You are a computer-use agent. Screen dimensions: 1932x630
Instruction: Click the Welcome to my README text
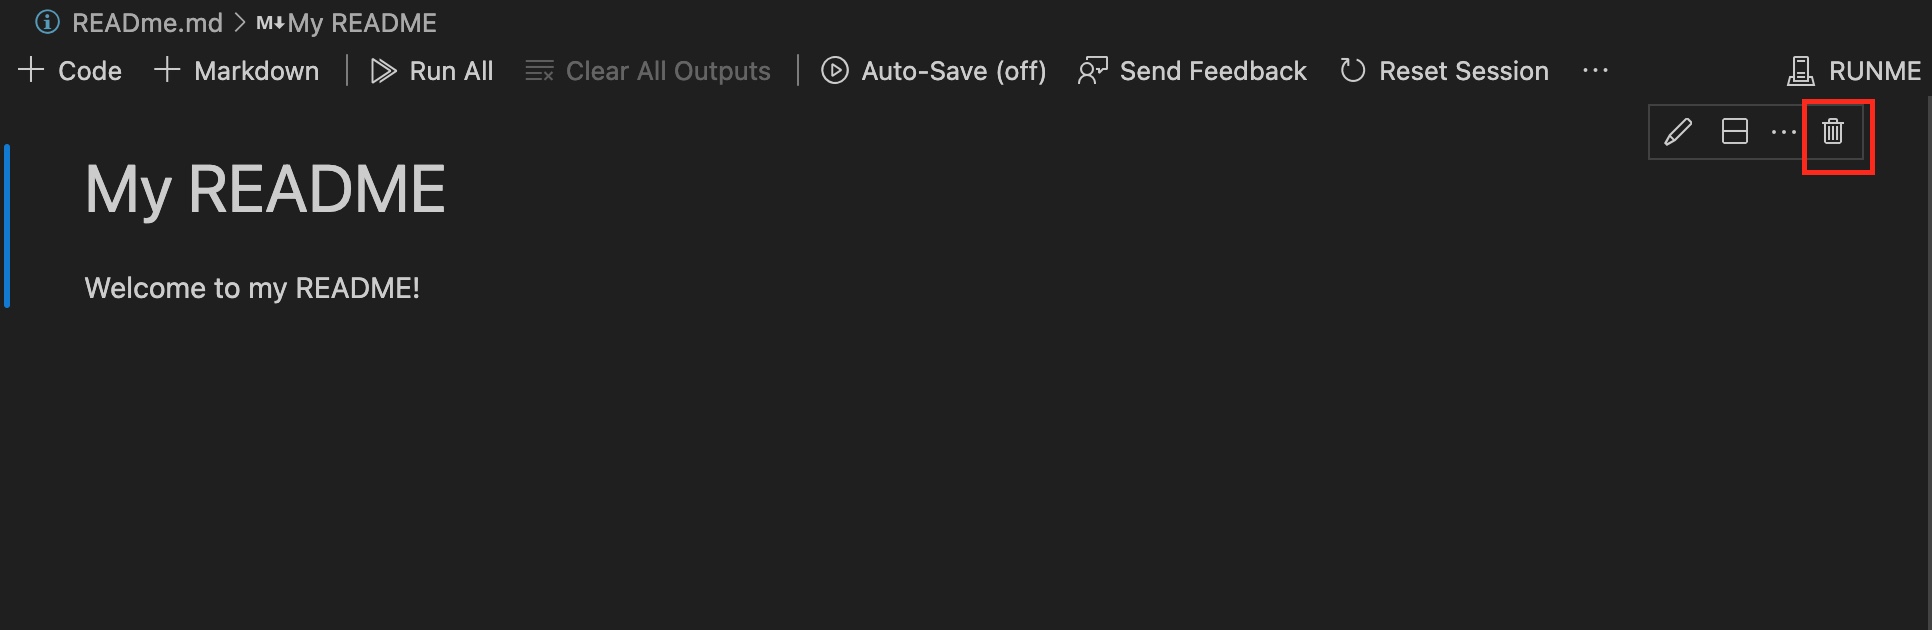coord(253,288)
